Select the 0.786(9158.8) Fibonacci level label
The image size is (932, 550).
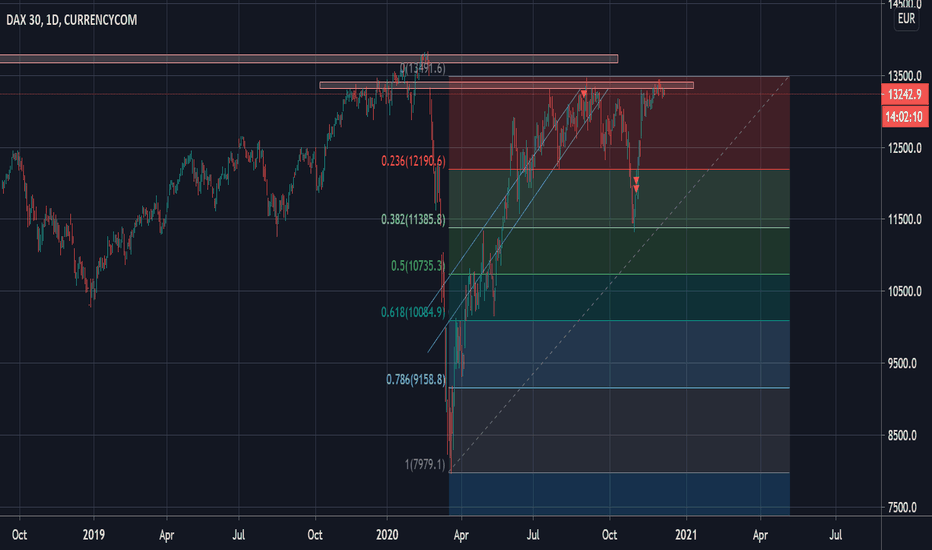(415, 379)
